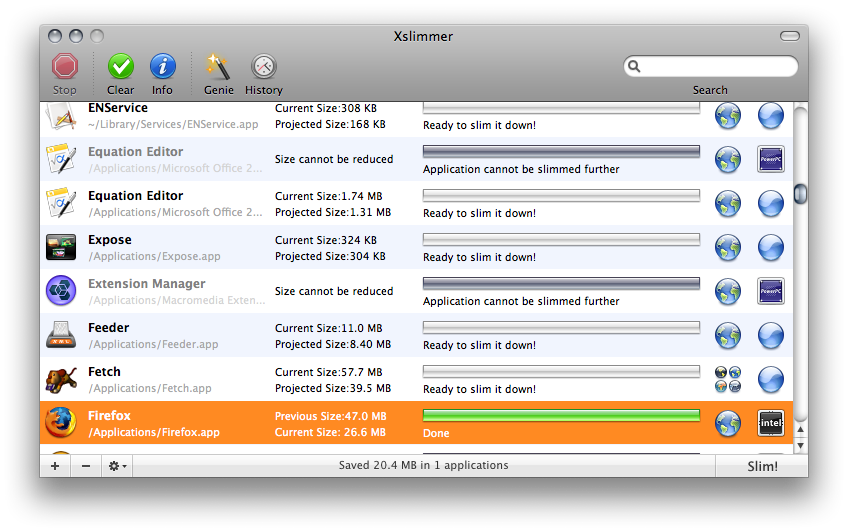Open the gear action menu dropdown
The image size is (848, 532).
click(x=117, y=466)
